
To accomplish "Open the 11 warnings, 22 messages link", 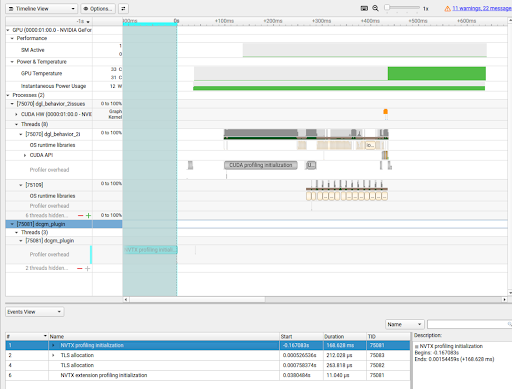I will [x=482, y=8].
